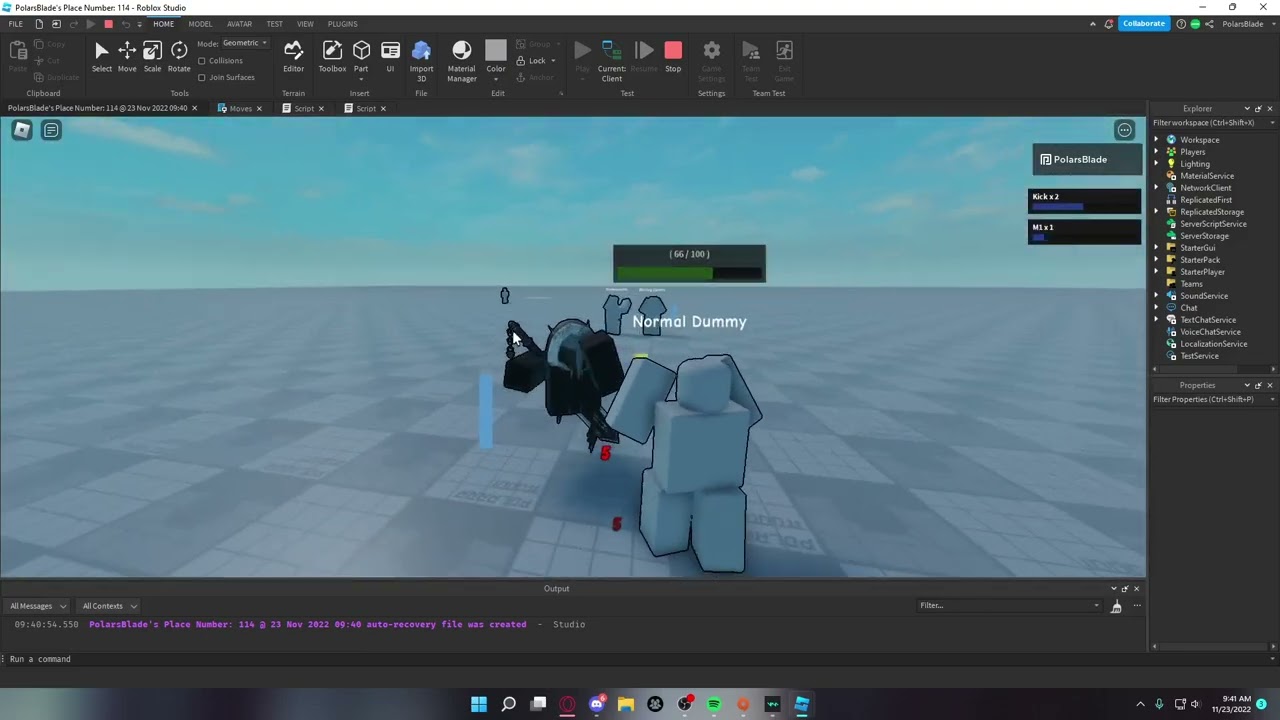Viewport: 1280px width, 720px height.
Task: Open Windows taskbar search
Action: pyautogui.click(x=508, y=705)
